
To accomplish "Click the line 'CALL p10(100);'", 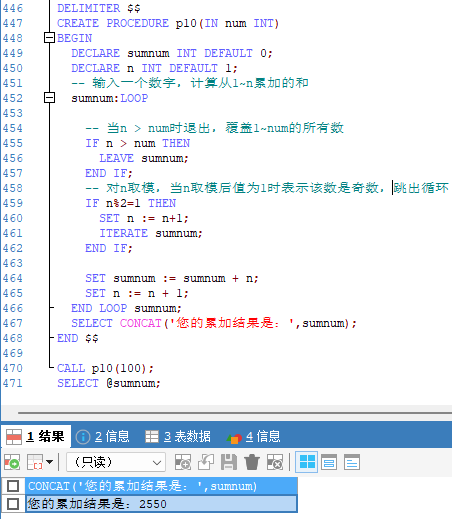I will click(105, 368).
